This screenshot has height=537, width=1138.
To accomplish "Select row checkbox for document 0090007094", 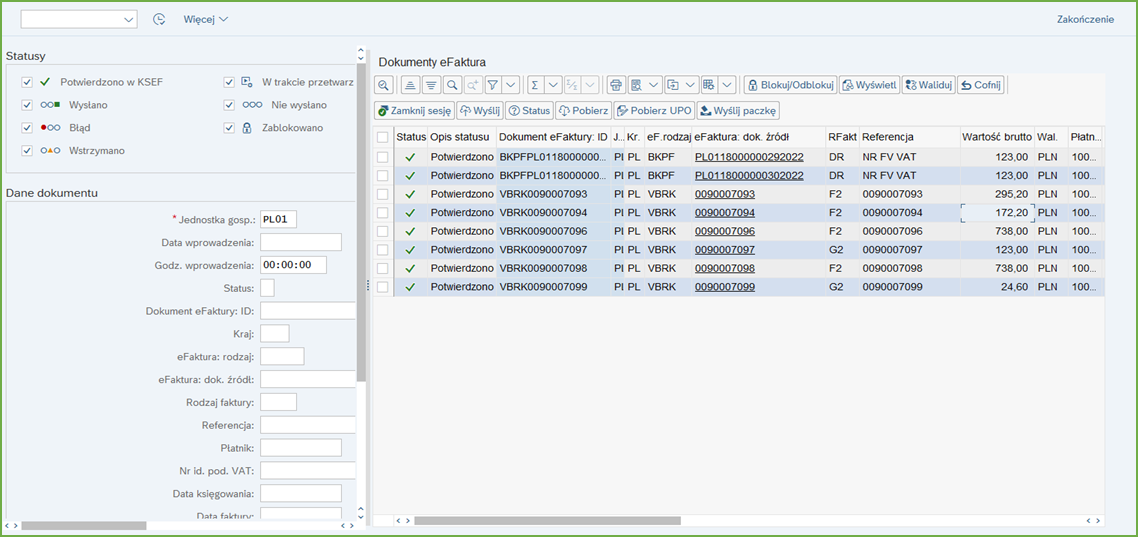I will click(383, 213).
